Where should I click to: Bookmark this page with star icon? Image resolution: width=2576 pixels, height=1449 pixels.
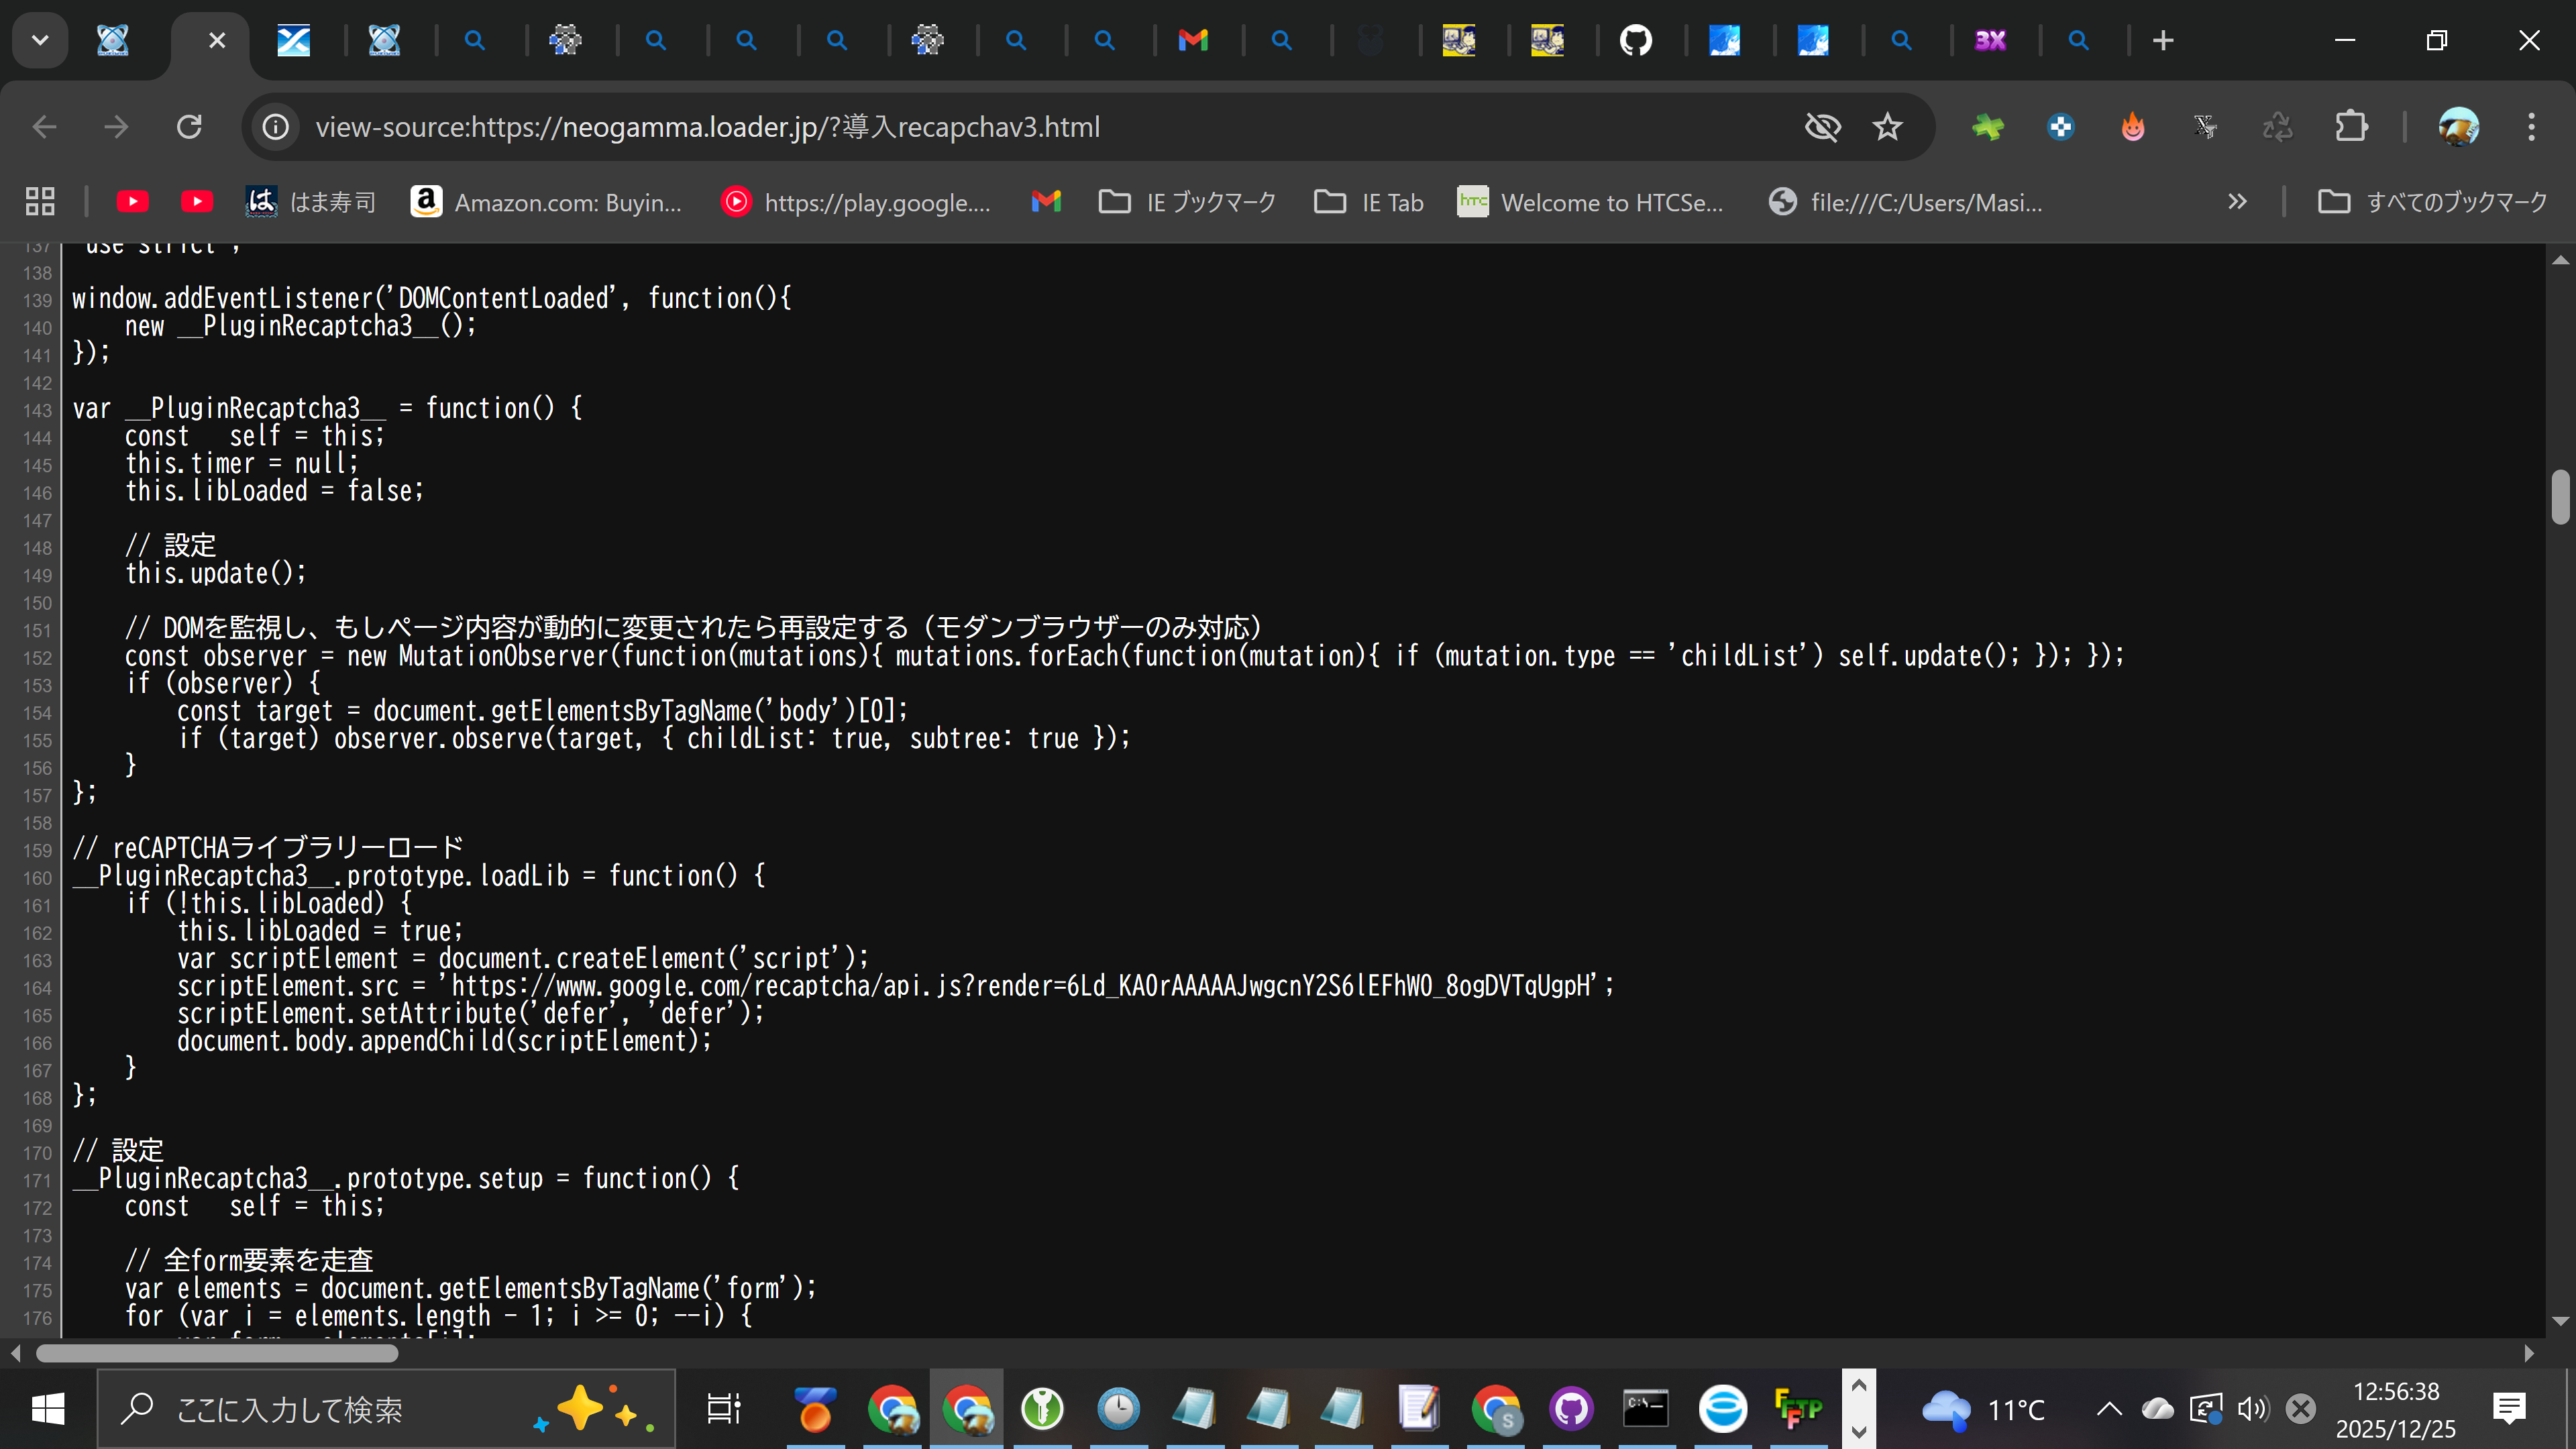[1887, 127]
